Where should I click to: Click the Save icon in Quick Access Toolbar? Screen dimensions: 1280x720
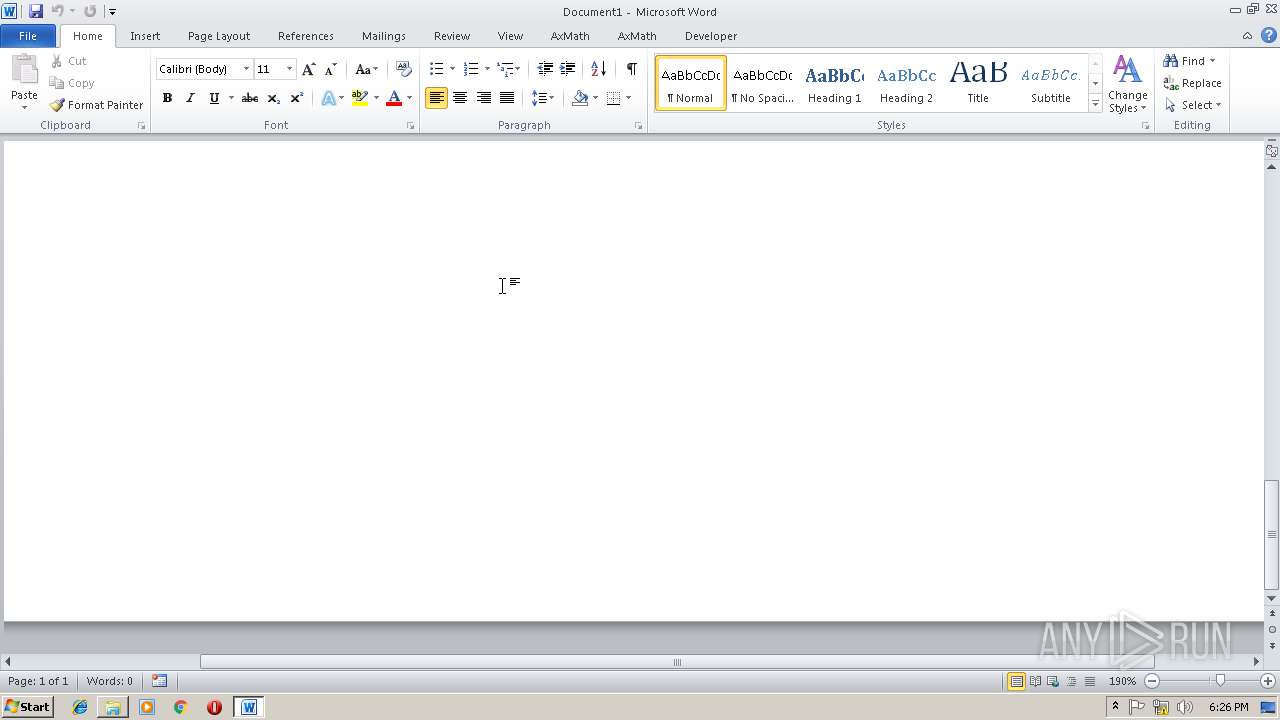36,11
